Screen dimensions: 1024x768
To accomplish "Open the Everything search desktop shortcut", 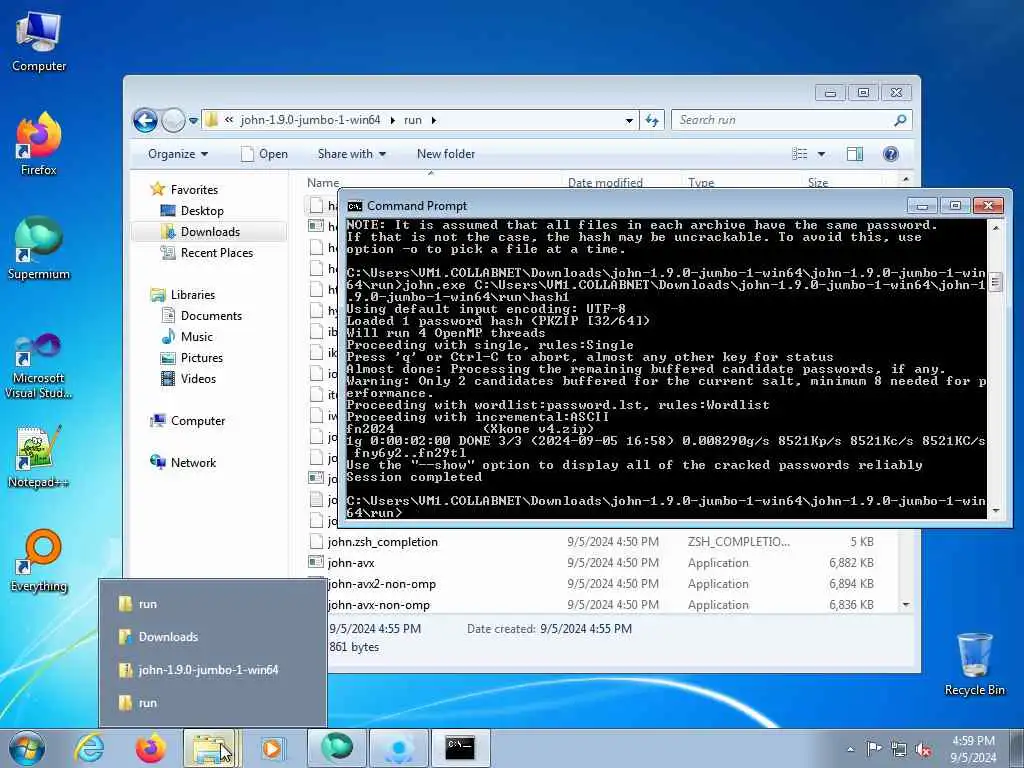I will (x=39, y=560).
